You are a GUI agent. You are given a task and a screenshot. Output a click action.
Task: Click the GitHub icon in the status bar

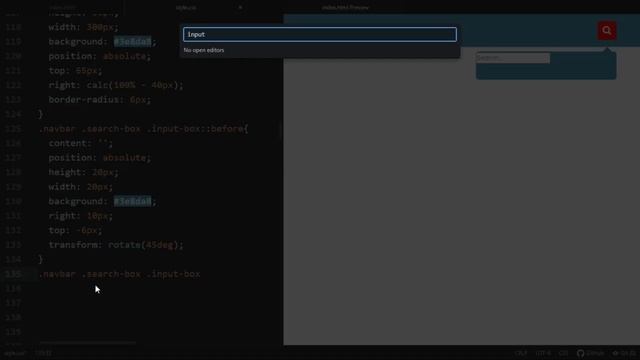pos(580,353)
